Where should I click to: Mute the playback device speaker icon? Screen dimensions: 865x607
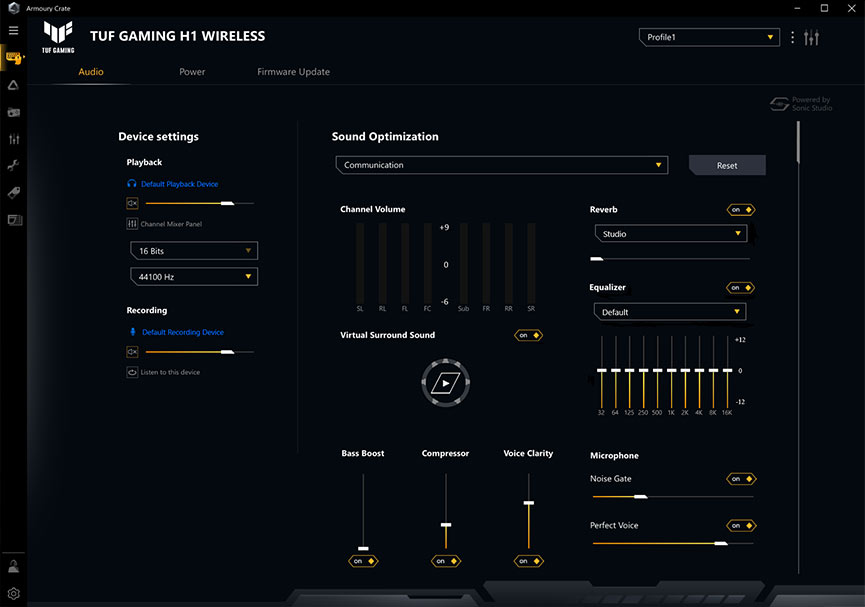132,204
